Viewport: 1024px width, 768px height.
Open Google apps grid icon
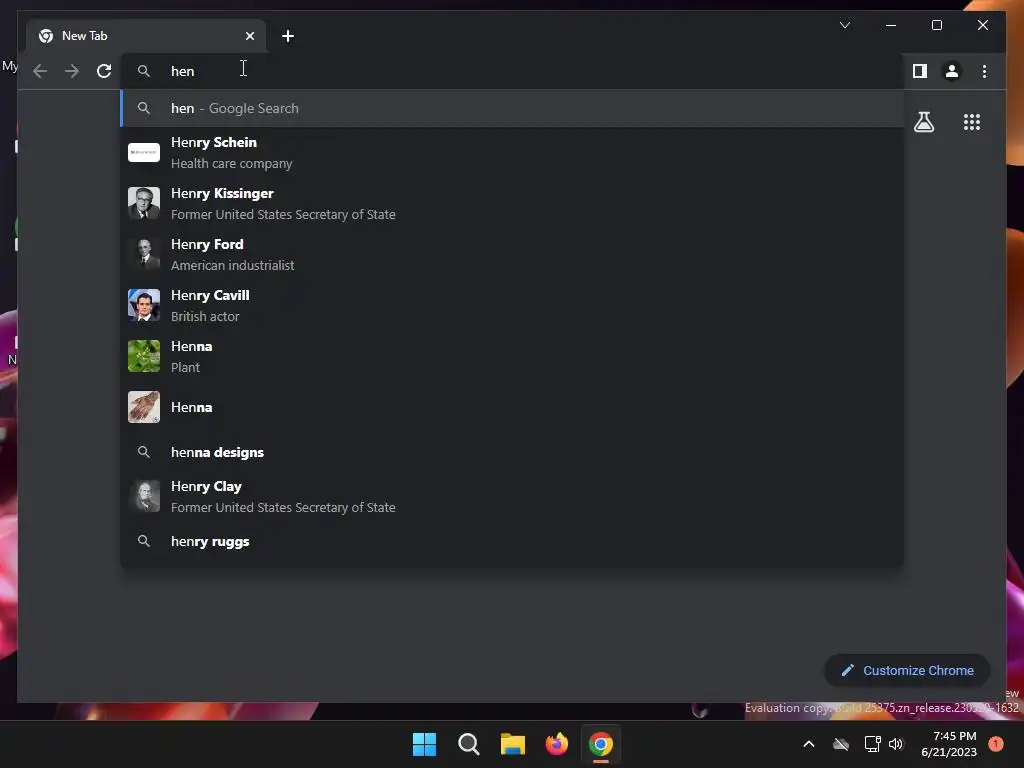[972, 122]
